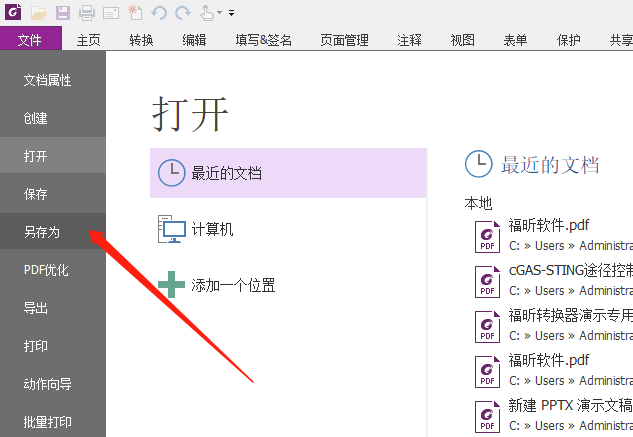The image size is (633, 437).
Task: Redo with the right curved arrow icon
Action: 183,13
